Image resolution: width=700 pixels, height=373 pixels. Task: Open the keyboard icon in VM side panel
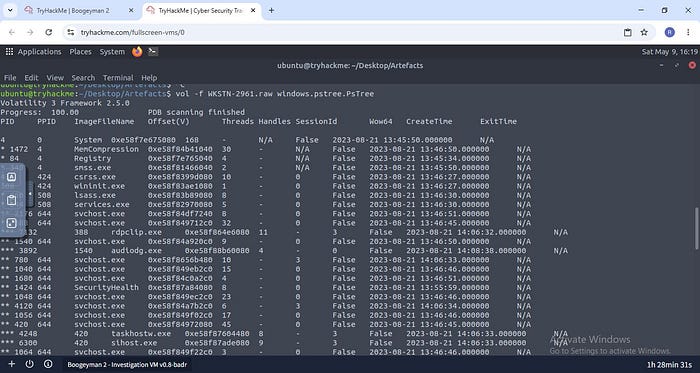pos(12,177)
